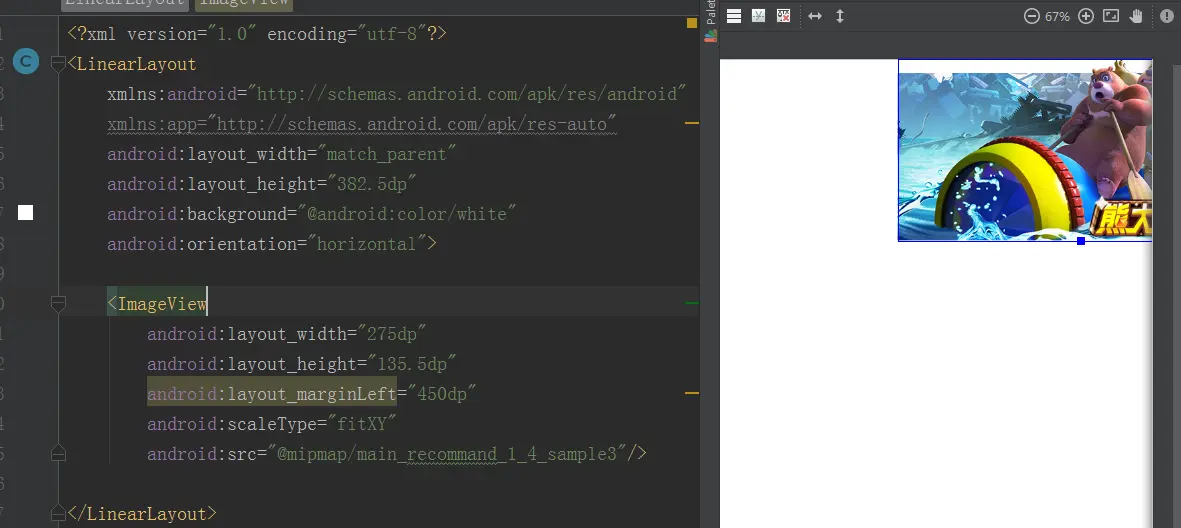
Task: Click the <ImageView opening tag text
Action: click(x=157, y=304)
